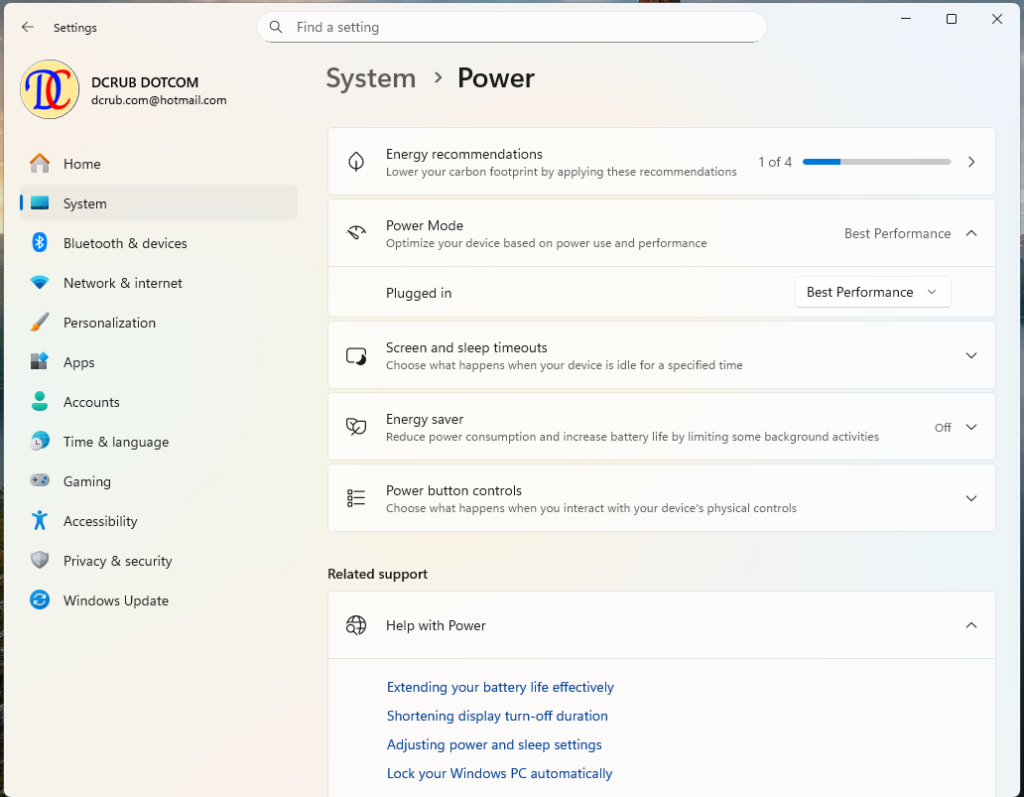Open the Energy recommendations chevron arrow

(x=971, y=161)
